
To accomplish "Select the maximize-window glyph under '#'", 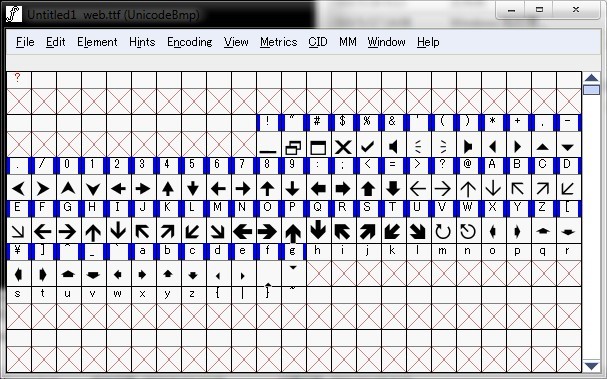I will [318, 144].
